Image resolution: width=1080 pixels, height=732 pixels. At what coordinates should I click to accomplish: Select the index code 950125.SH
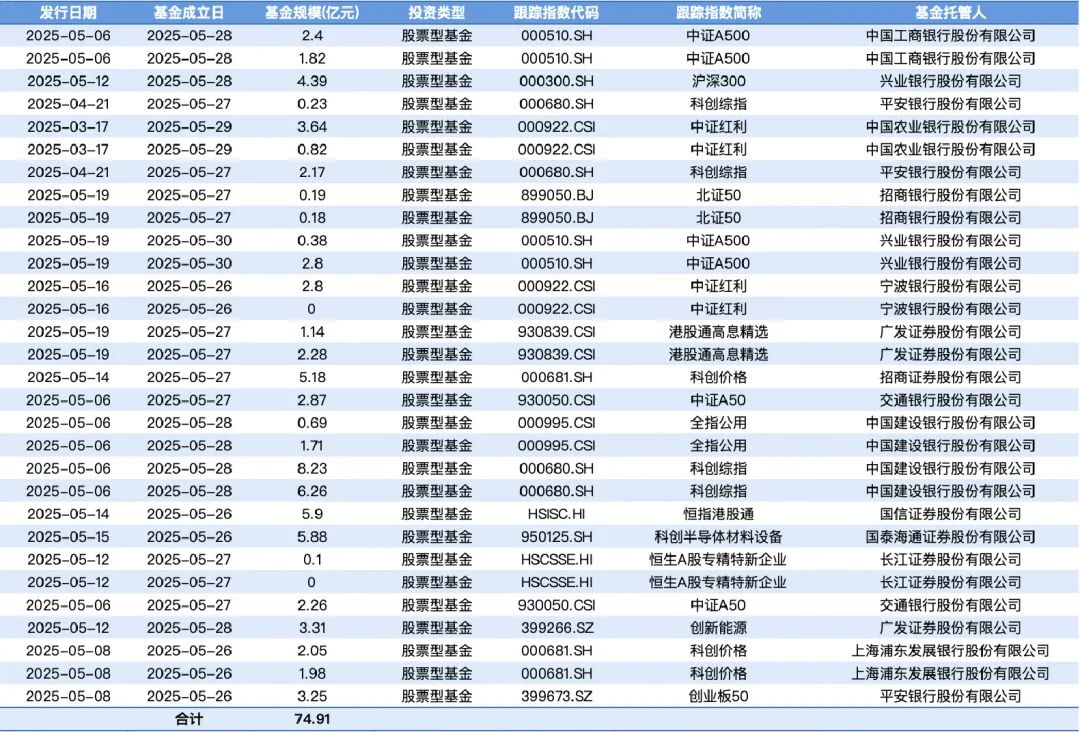556,536
